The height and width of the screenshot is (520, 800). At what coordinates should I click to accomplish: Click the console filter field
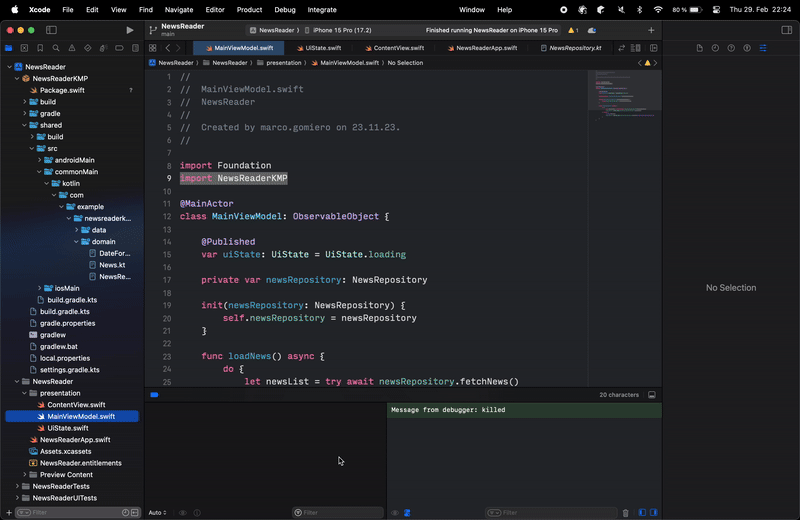click(551, 513)
